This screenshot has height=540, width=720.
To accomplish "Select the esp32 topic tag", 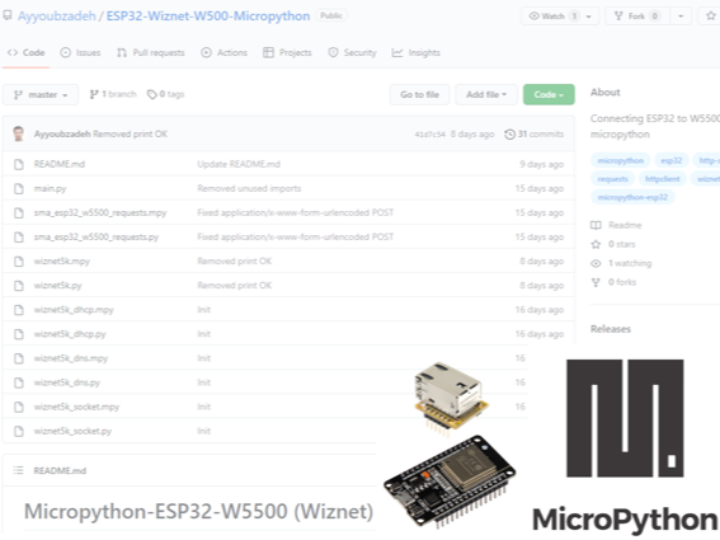I will [x=671, y=161].
